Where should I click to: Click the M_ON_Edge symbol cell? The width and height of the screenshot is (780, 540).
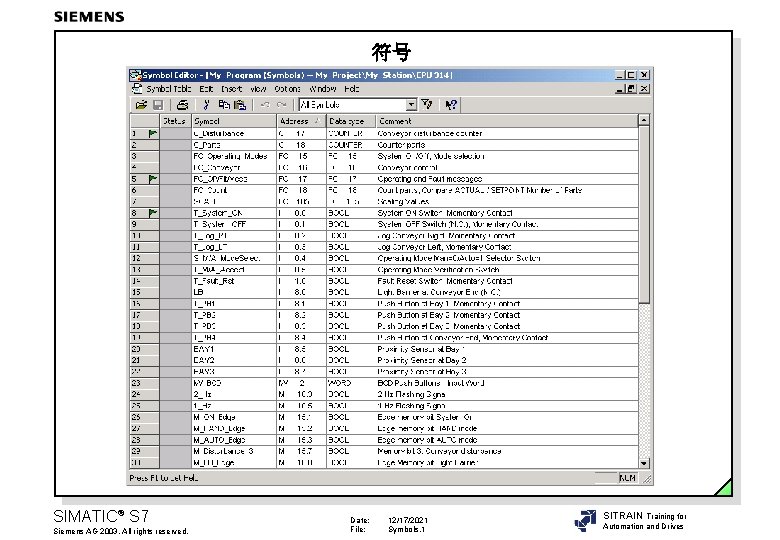tap(234, 417)
